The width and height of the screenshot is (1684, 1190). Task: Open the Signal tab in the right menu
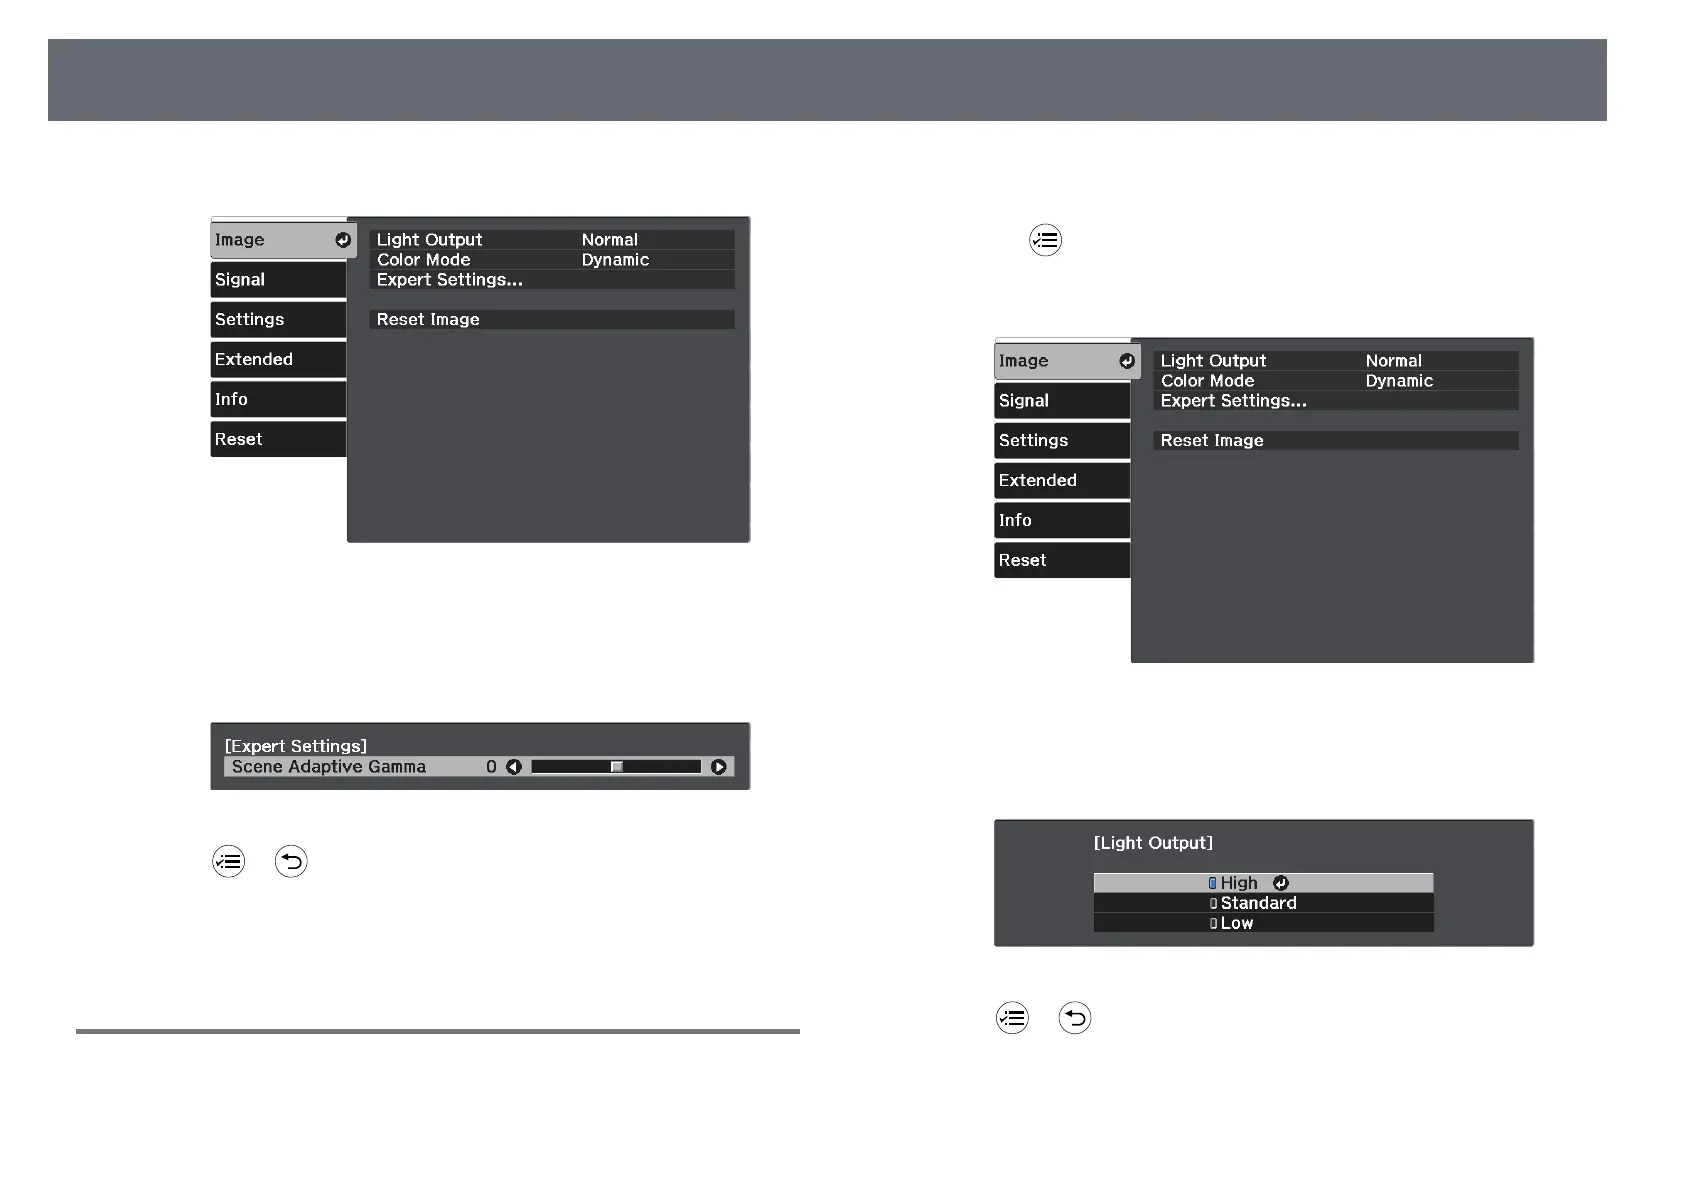tap(1063, 401)
